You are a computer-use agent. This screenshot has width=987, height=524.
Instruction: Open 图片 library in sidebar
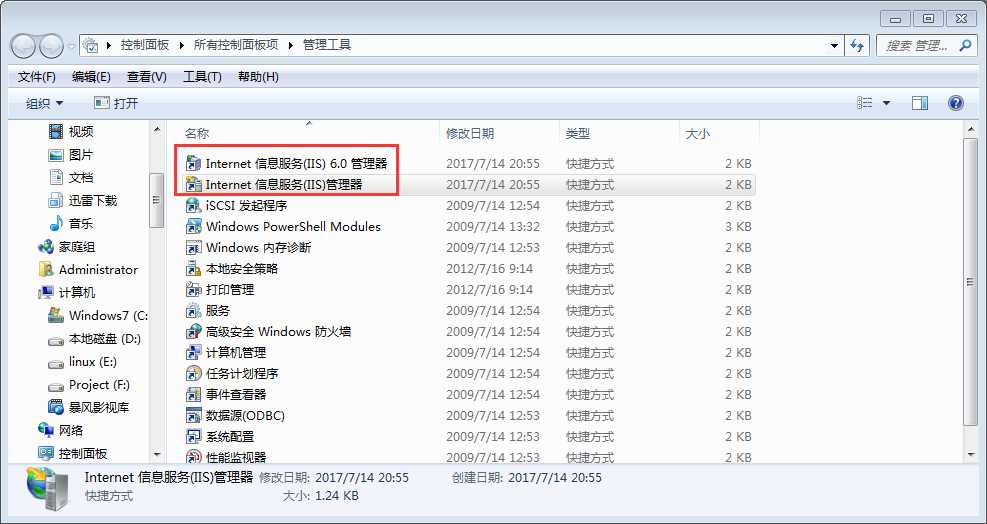pyautogui.click(x=71, y=155)
